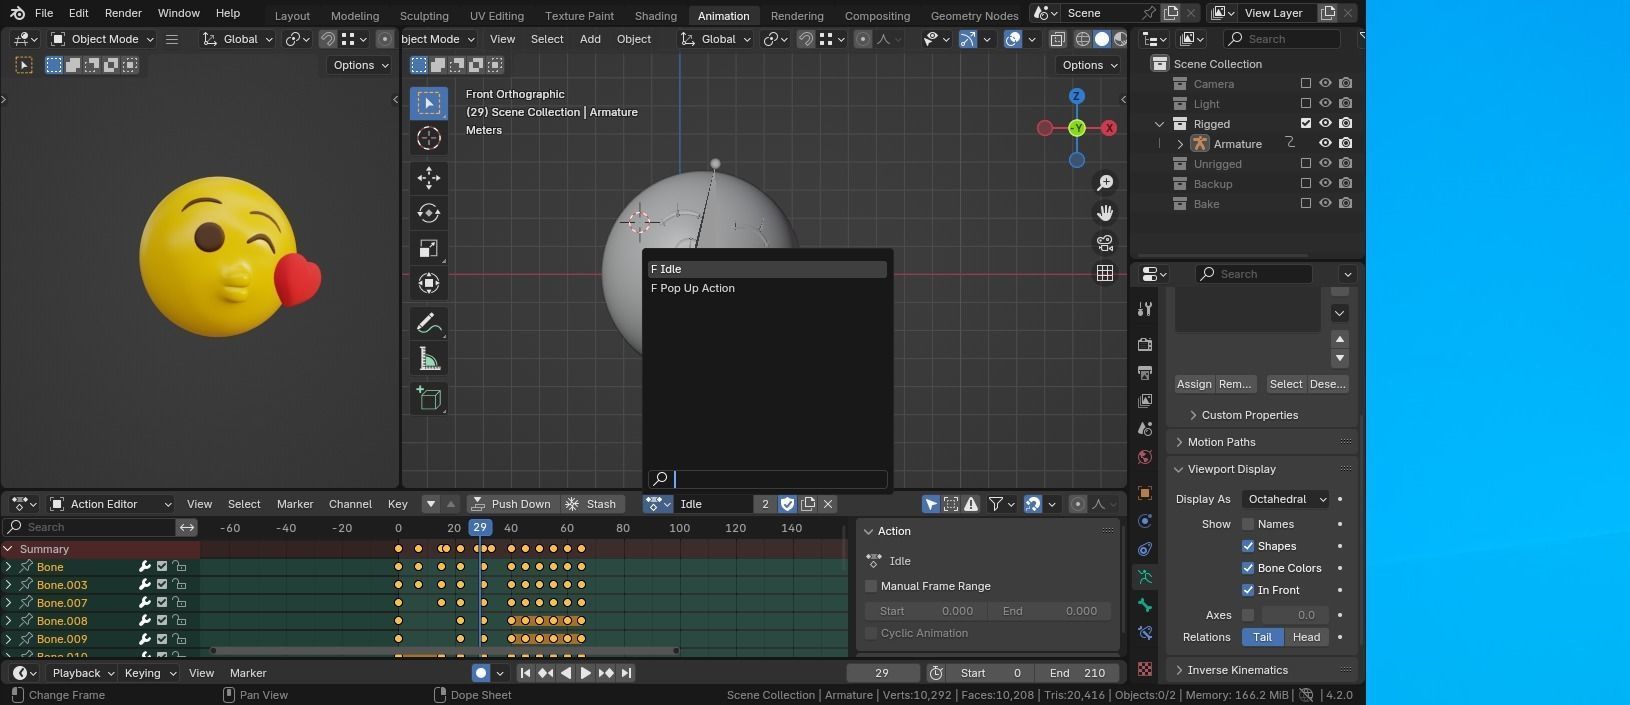
Task: Jump to the animation end frame
Action: click(x=626, y=673)
